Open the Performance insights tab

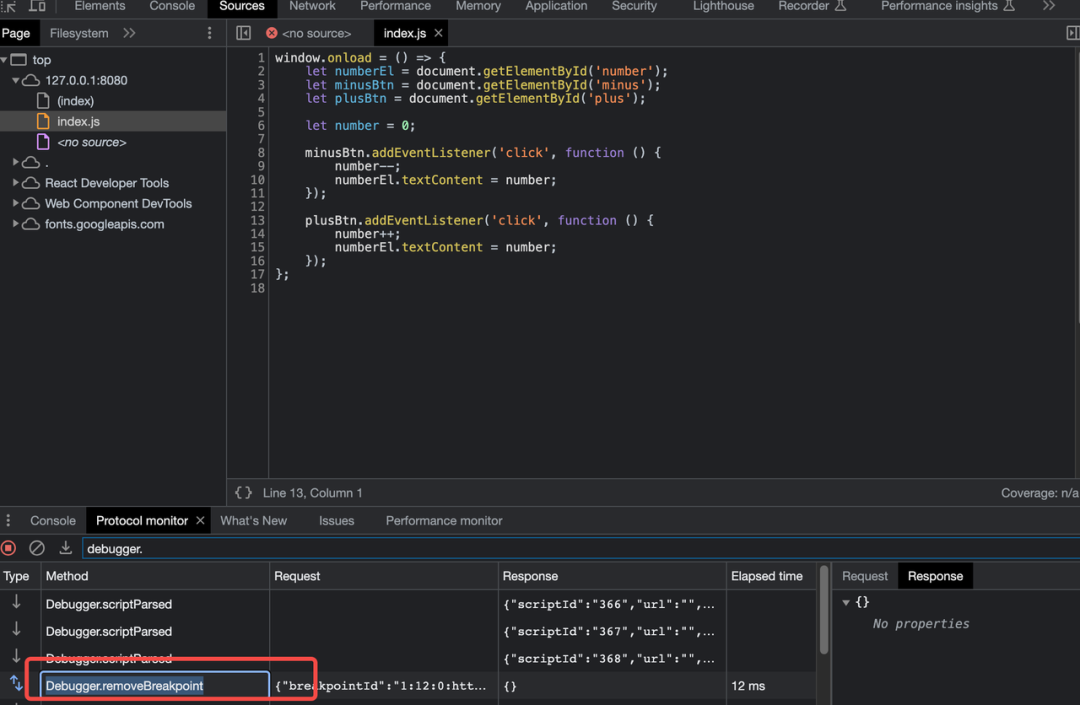coord(948,6)
